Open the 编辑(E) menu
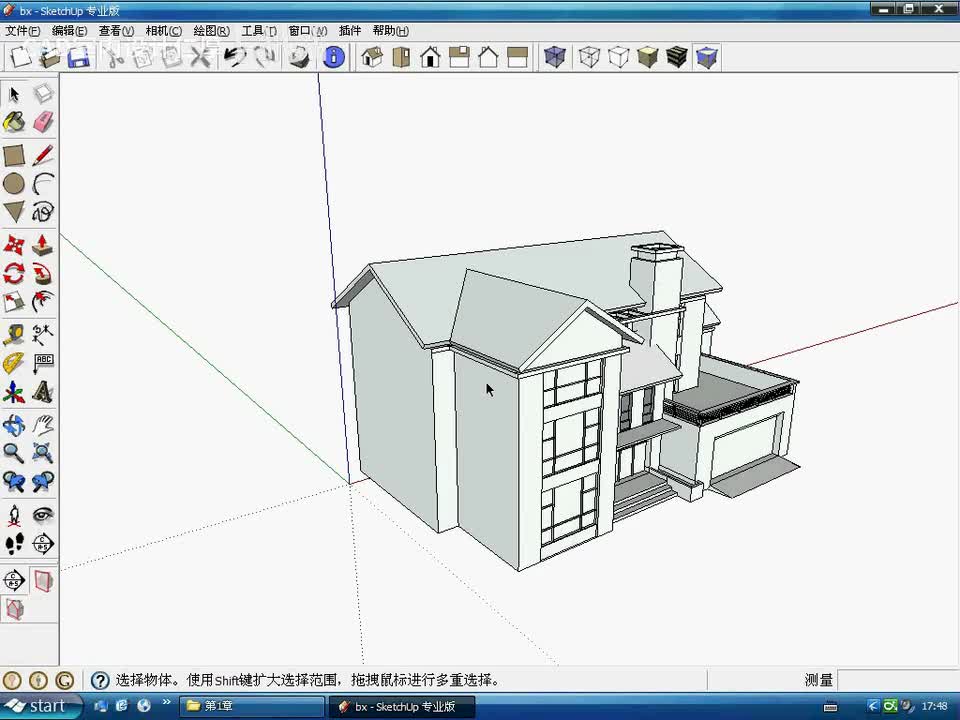This screenshot has width=960, height=720. pyautogui.click(x=69, y=31)
